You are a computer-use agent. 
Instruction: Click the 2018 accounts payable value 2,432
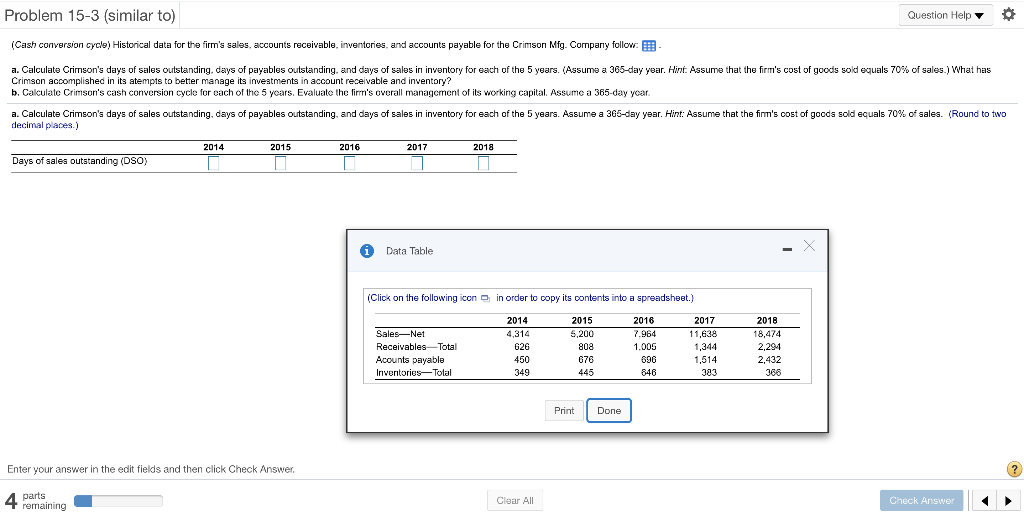769,359
